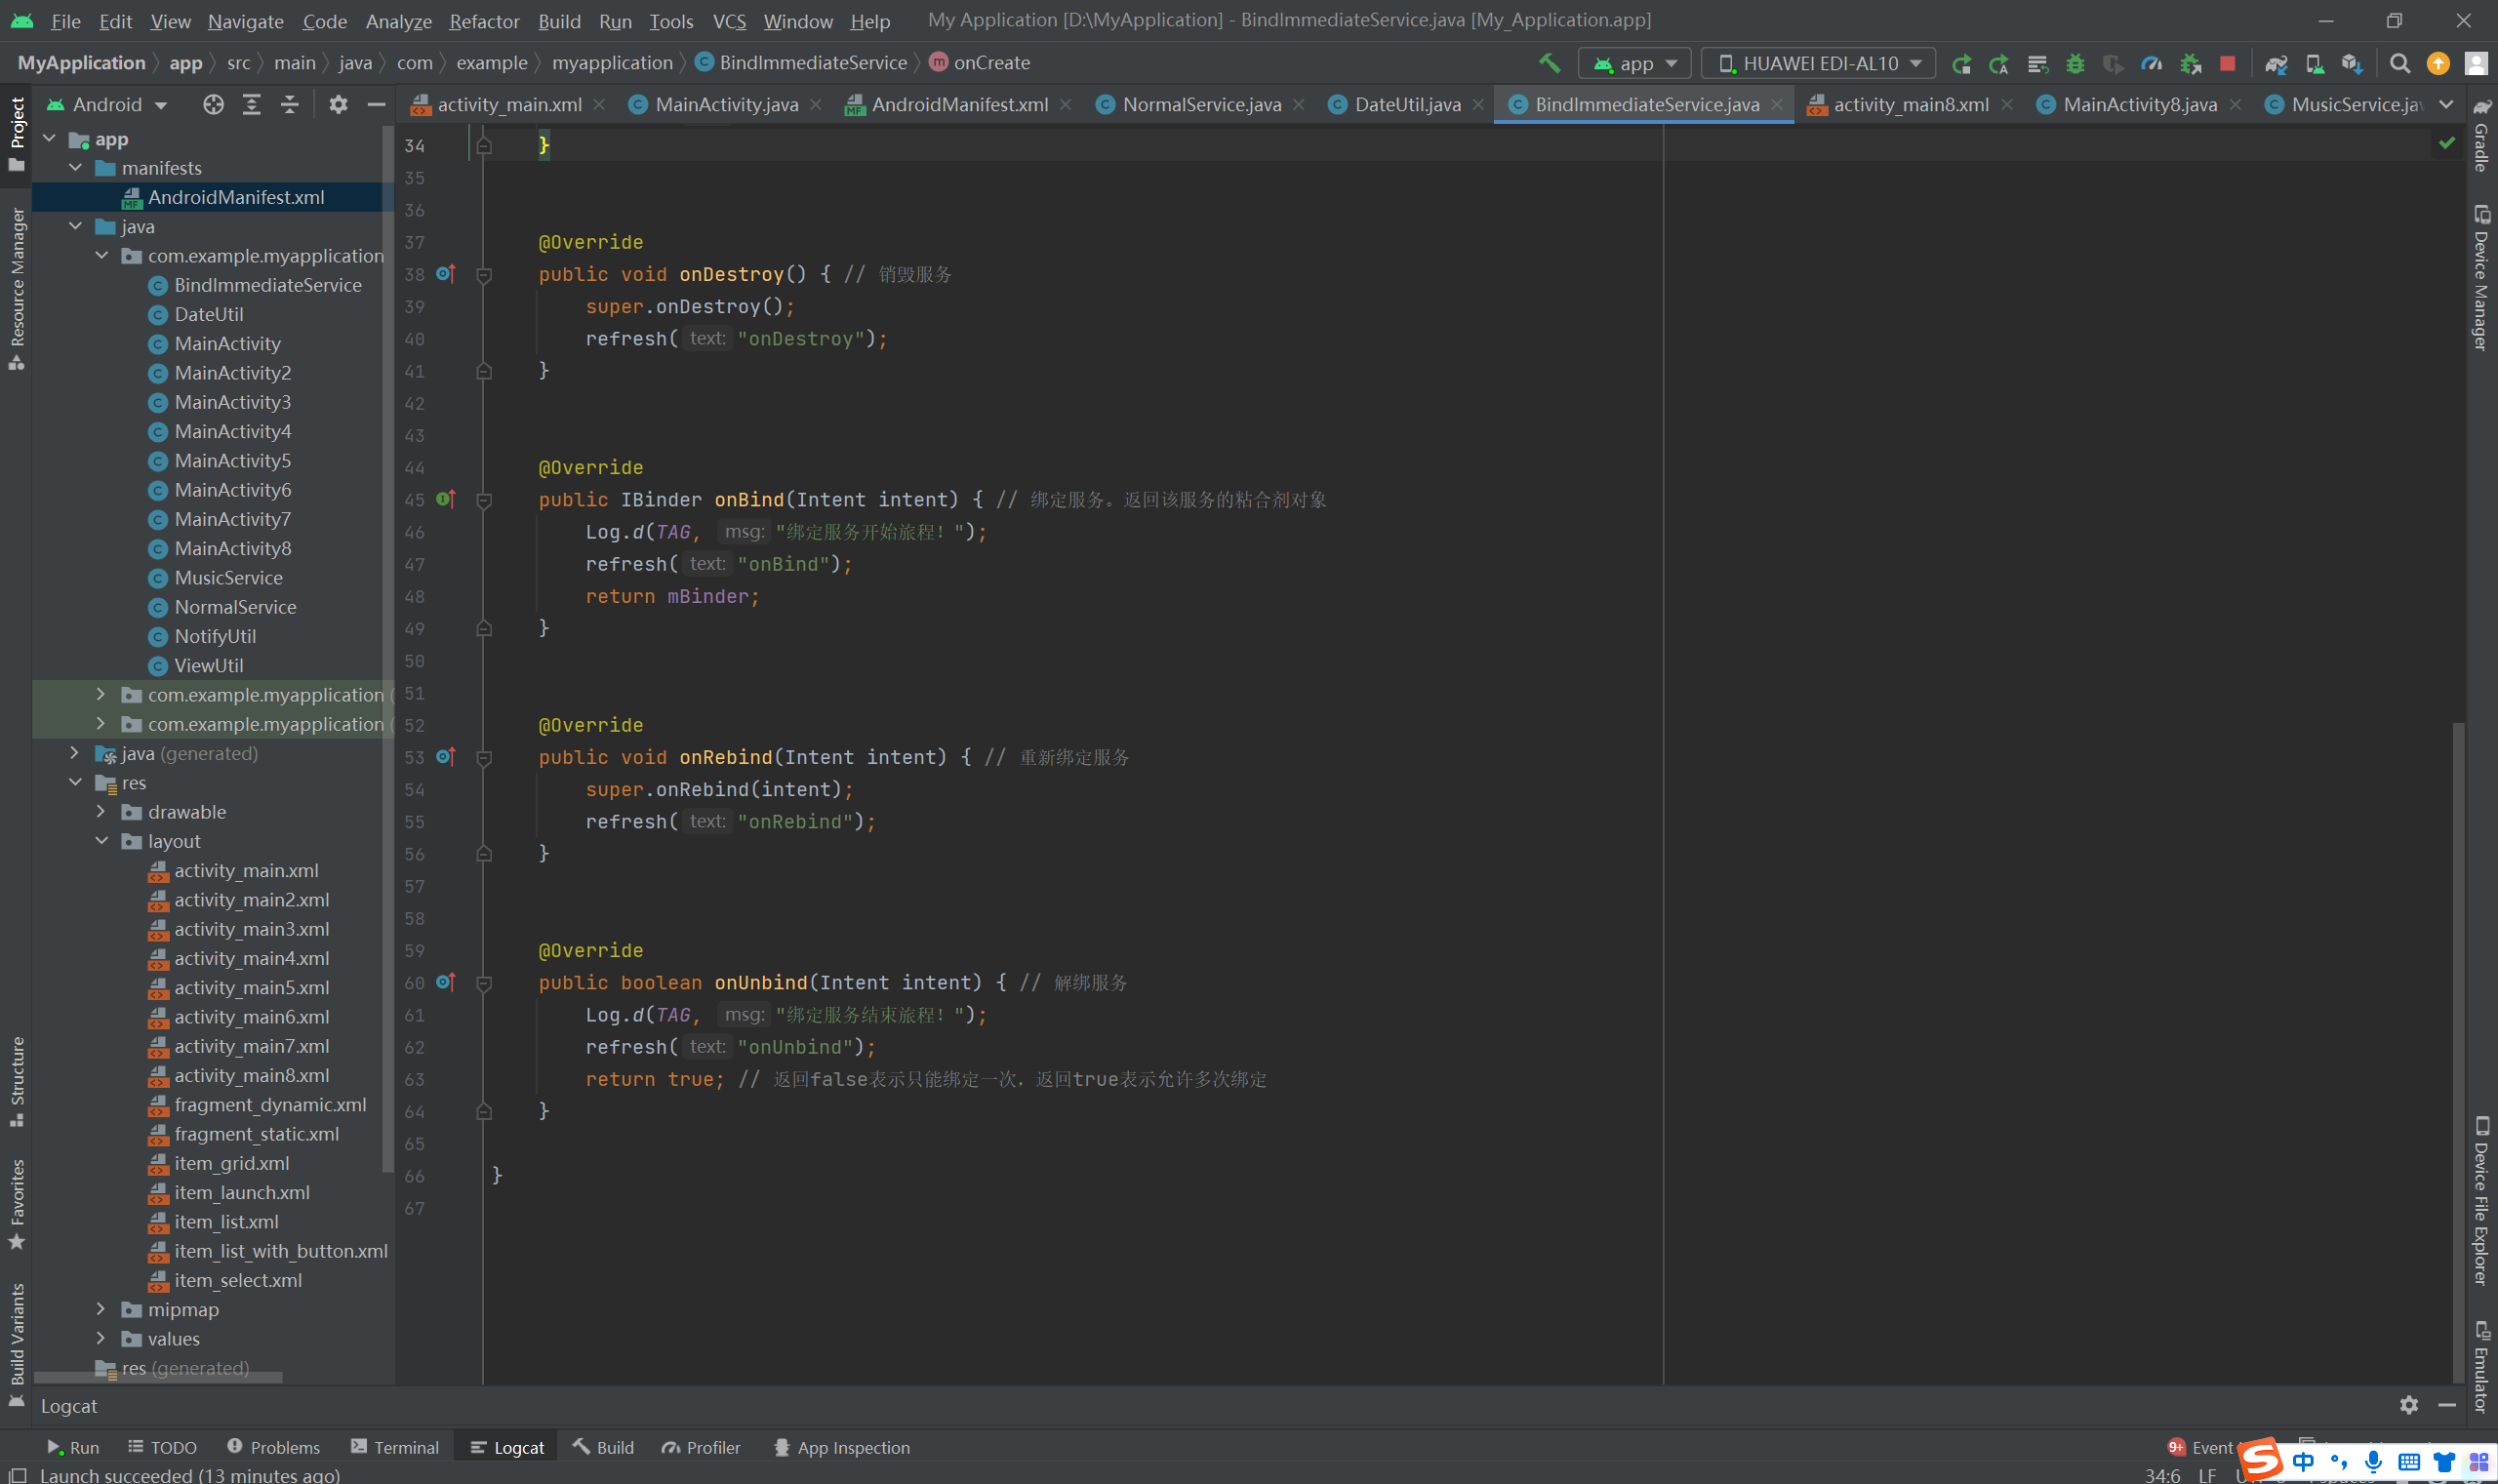Image resolution: width=2498 pixels, height=1484 pixels.
Task: Toggle the Device File Explorer panel
Action: coord(2482,1200)
